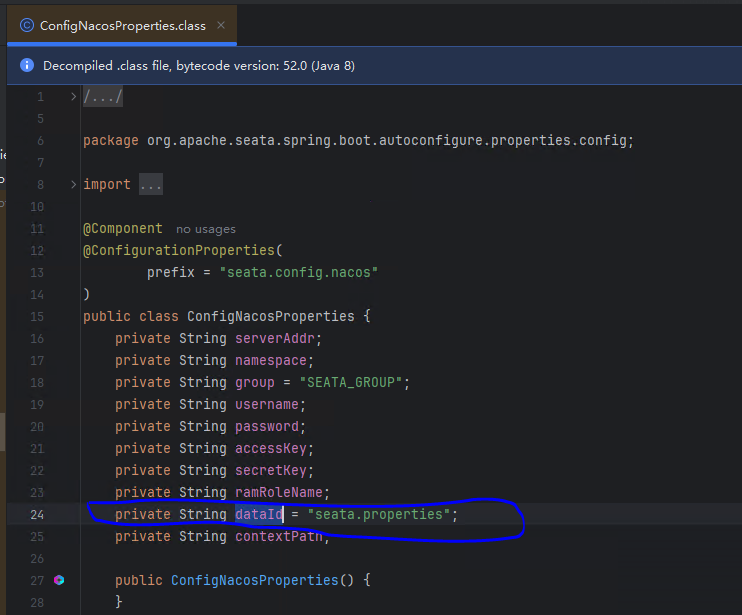
Task: Click the ConfigNacosProperties constructor name on line 27
Action: 254,580
